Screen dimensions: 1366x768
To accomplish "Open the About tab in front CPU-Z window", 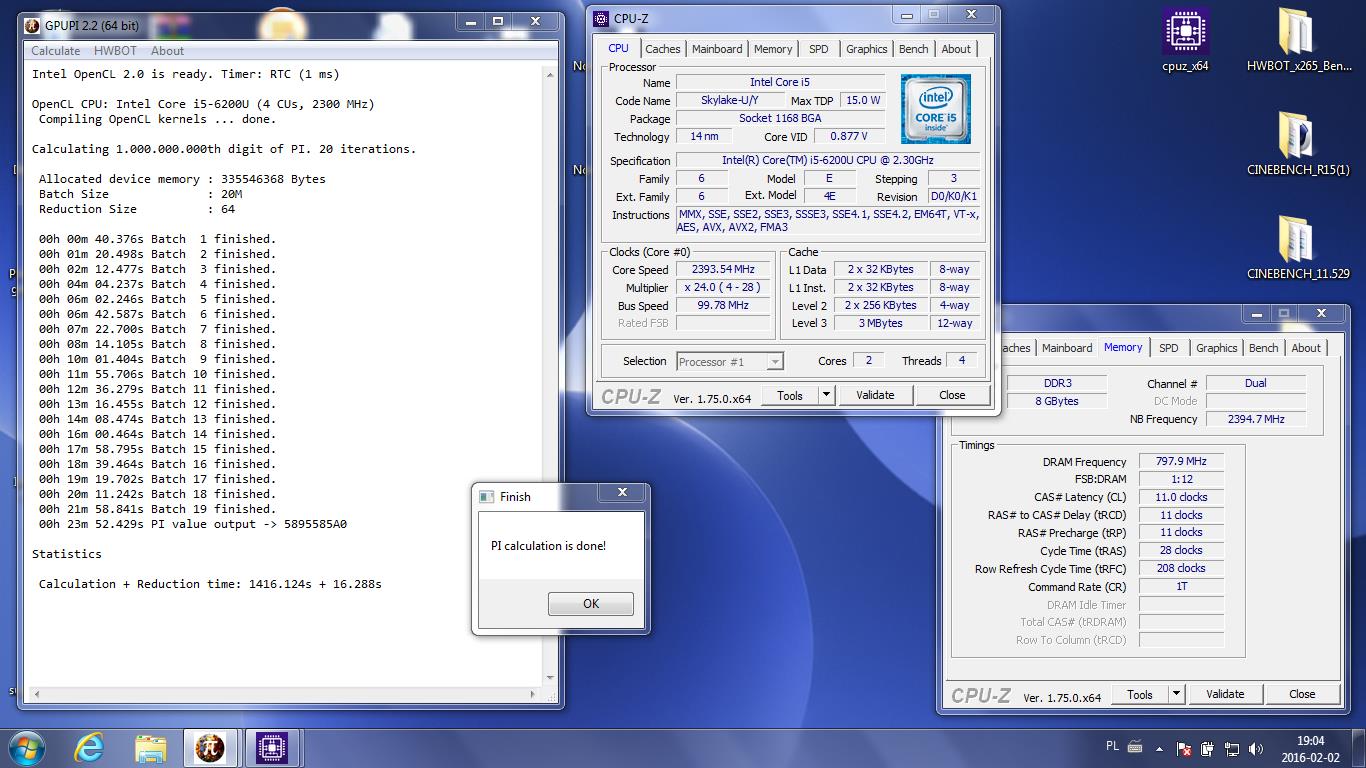I will (x=956, y=49).
